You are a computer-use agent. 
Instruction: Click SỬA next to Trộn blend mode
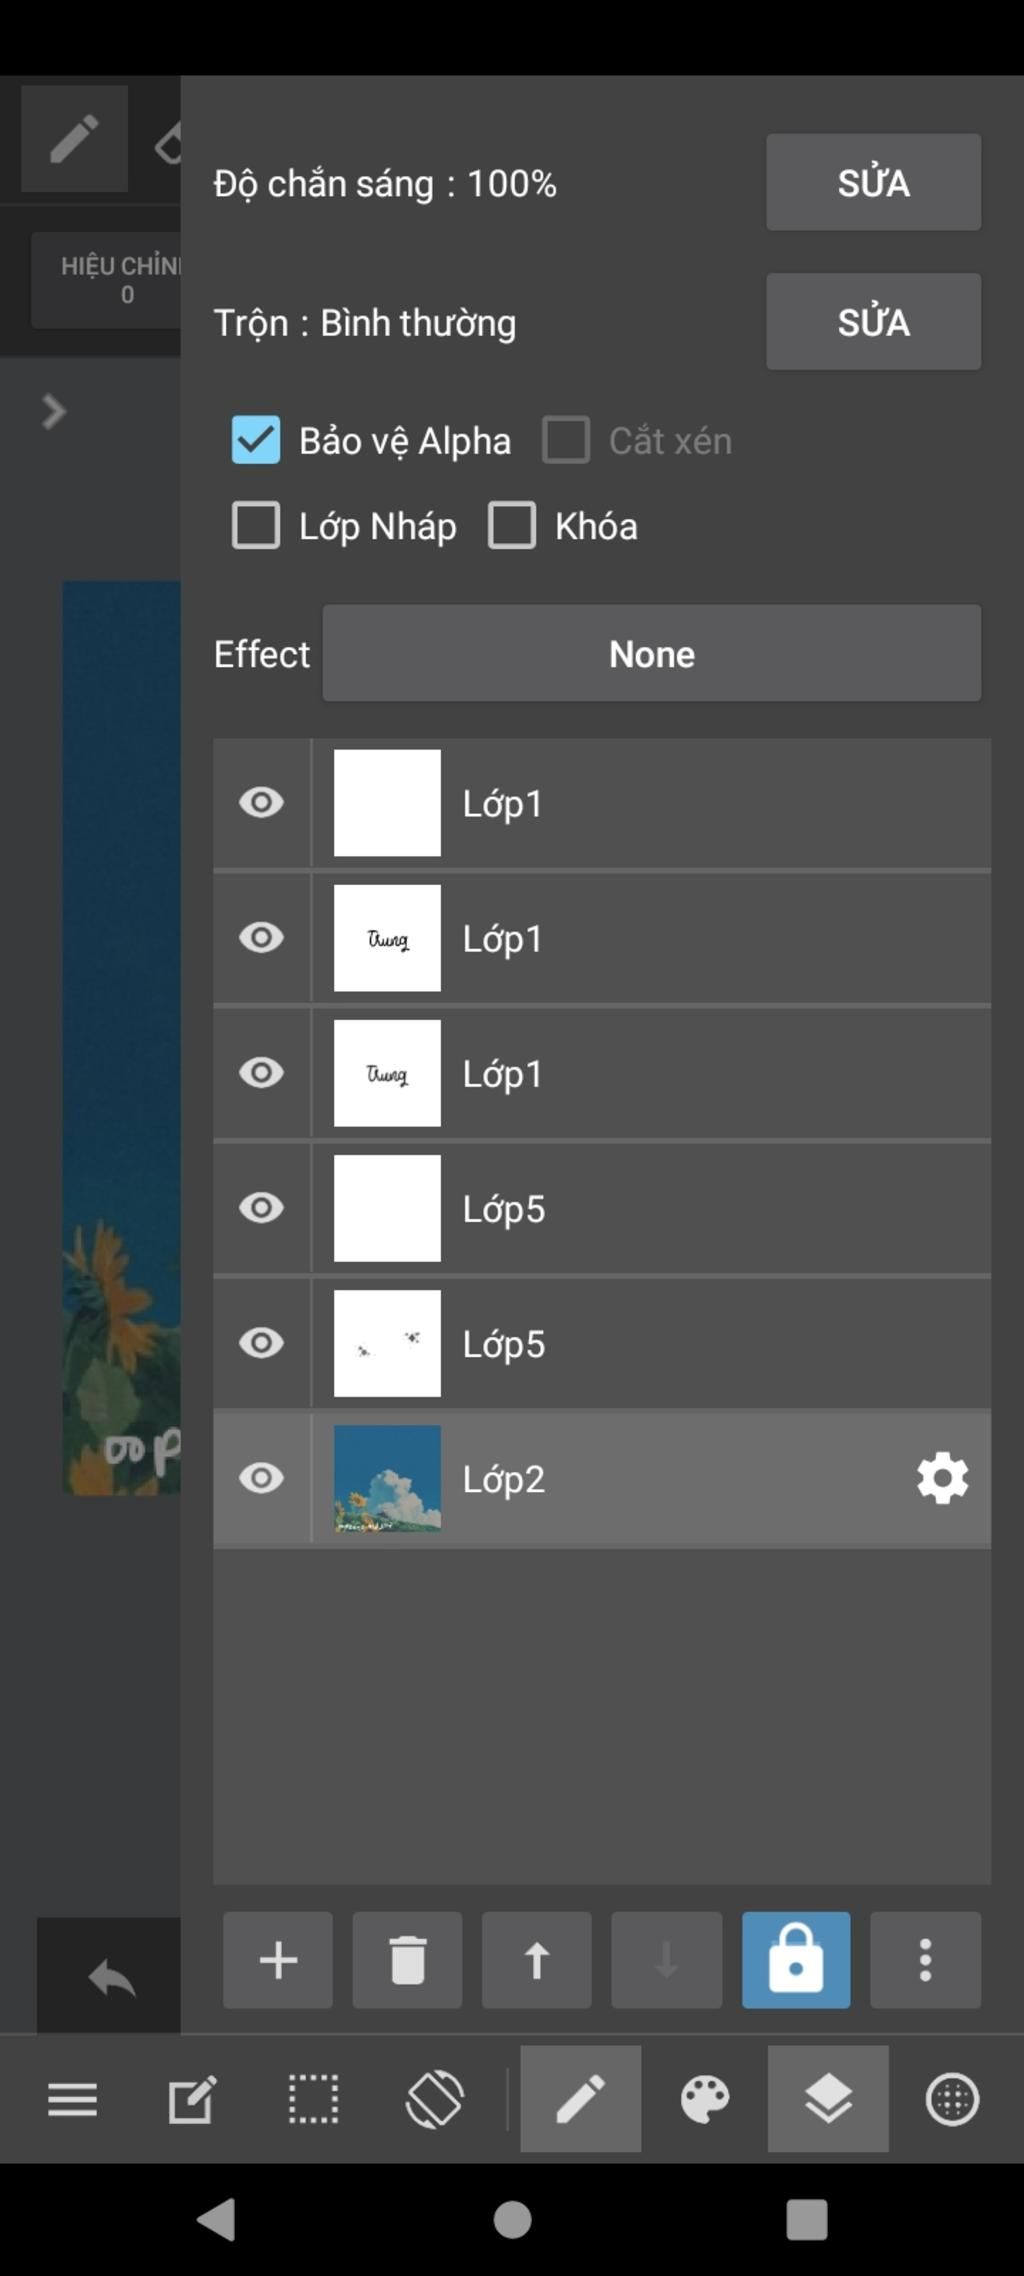(x=873, y=322)
